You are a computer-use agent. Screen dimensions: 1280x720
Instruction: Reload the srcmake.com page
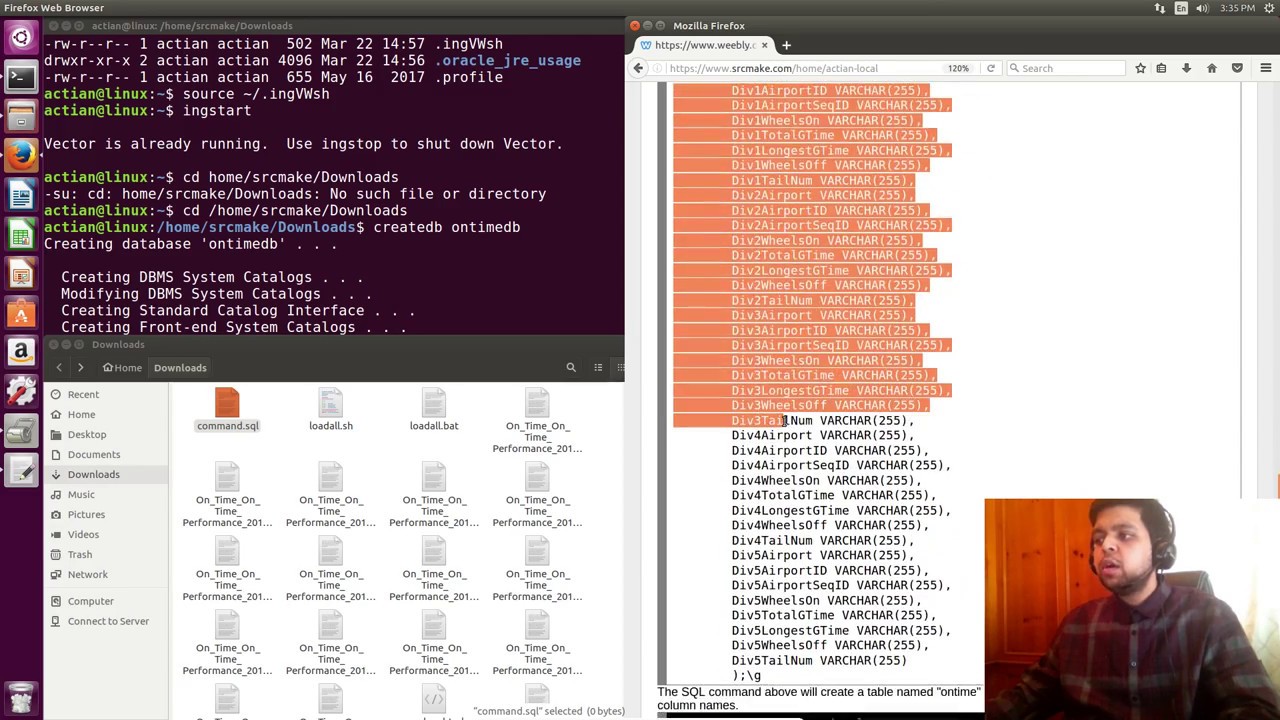[990, 68]
